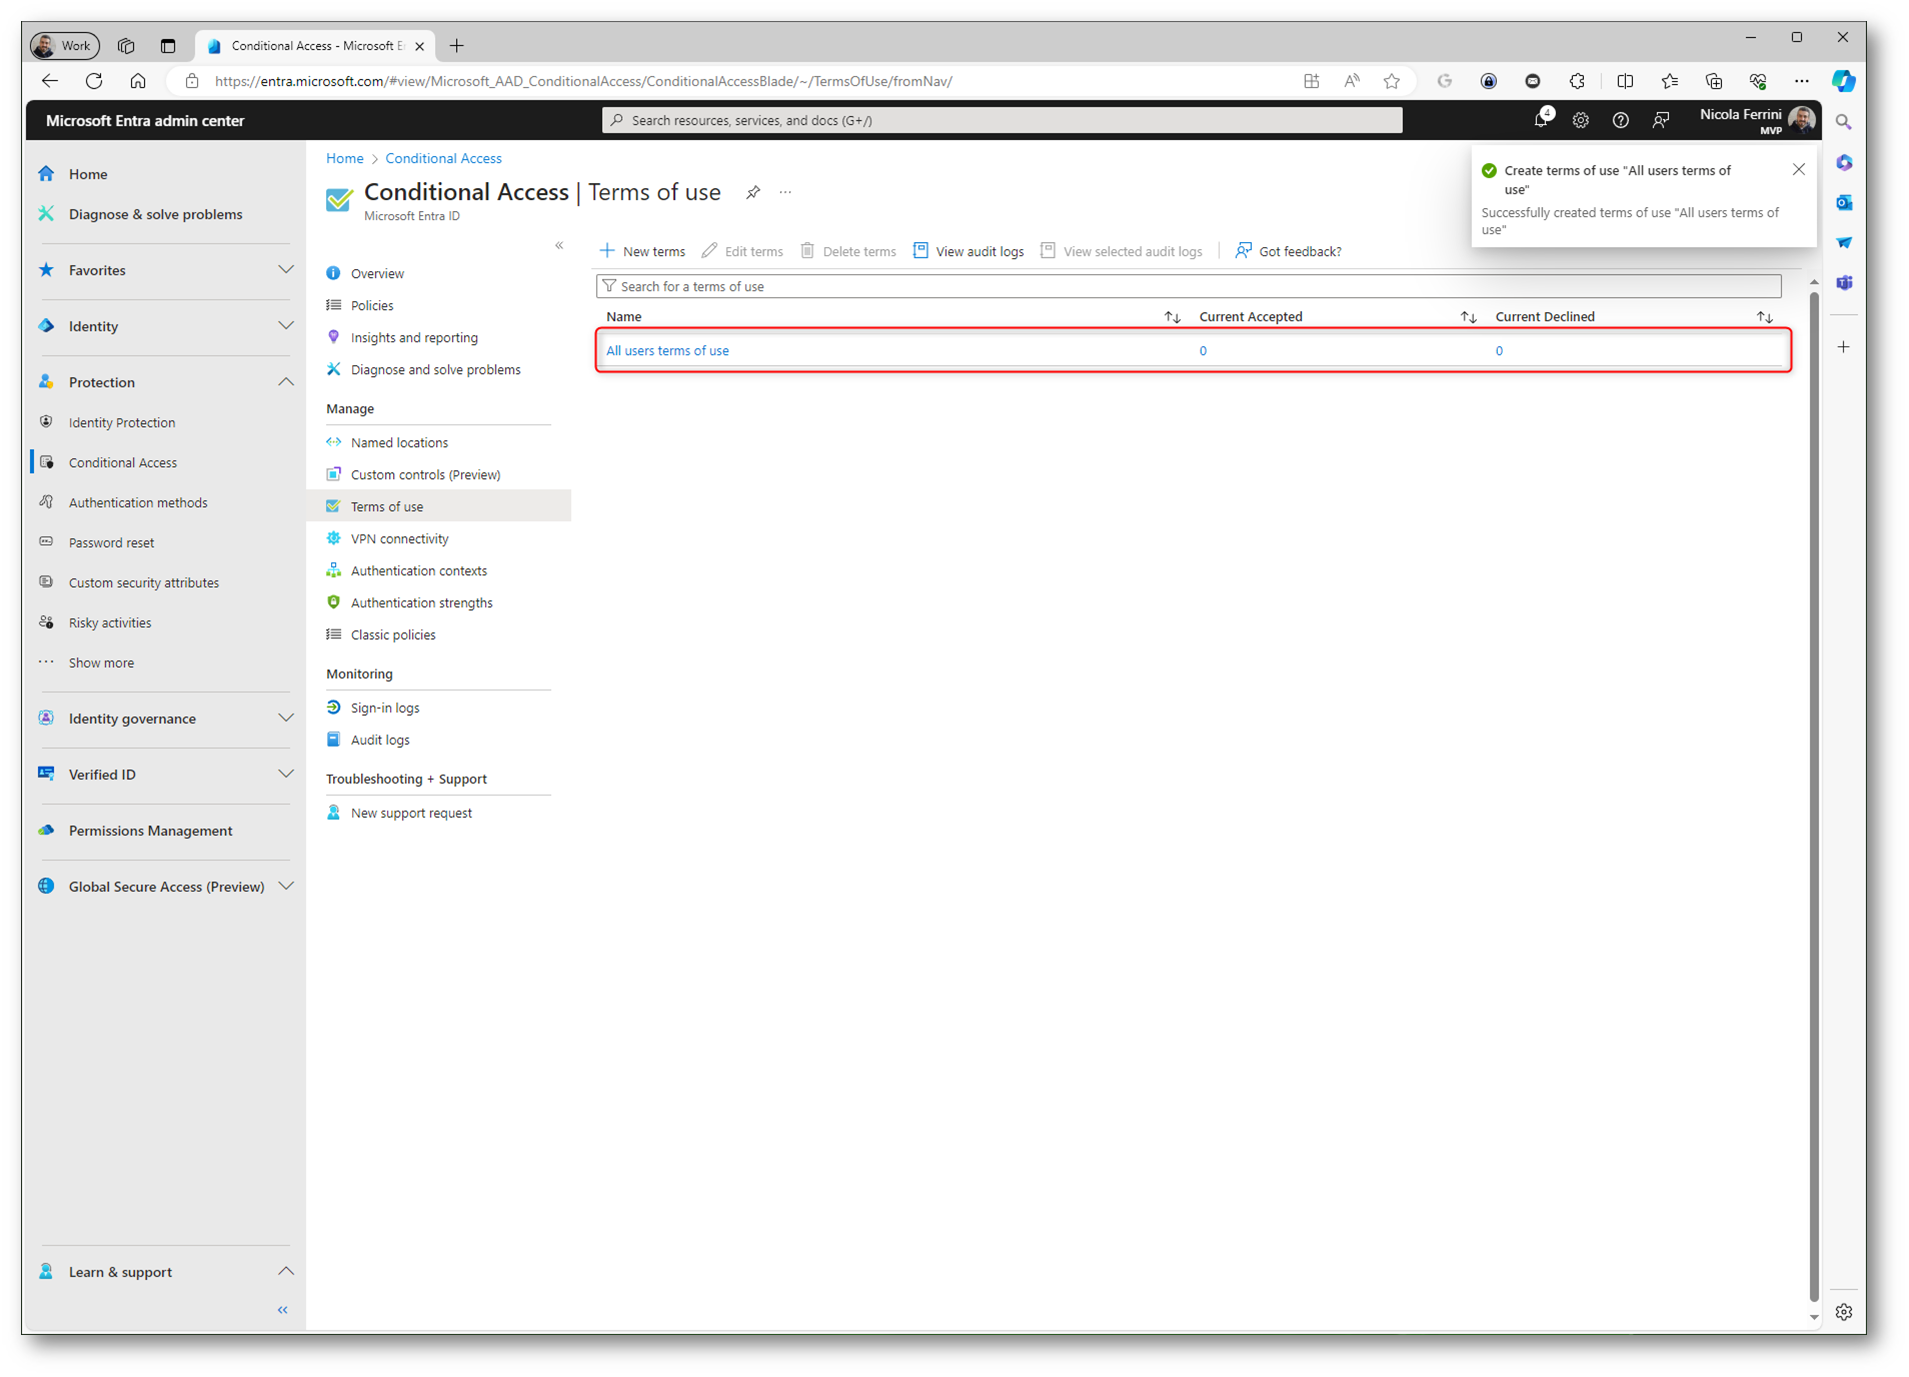1909x1377 pixels.
Task: Open browser extensions puzzle icon
Action: [1577, 81]
